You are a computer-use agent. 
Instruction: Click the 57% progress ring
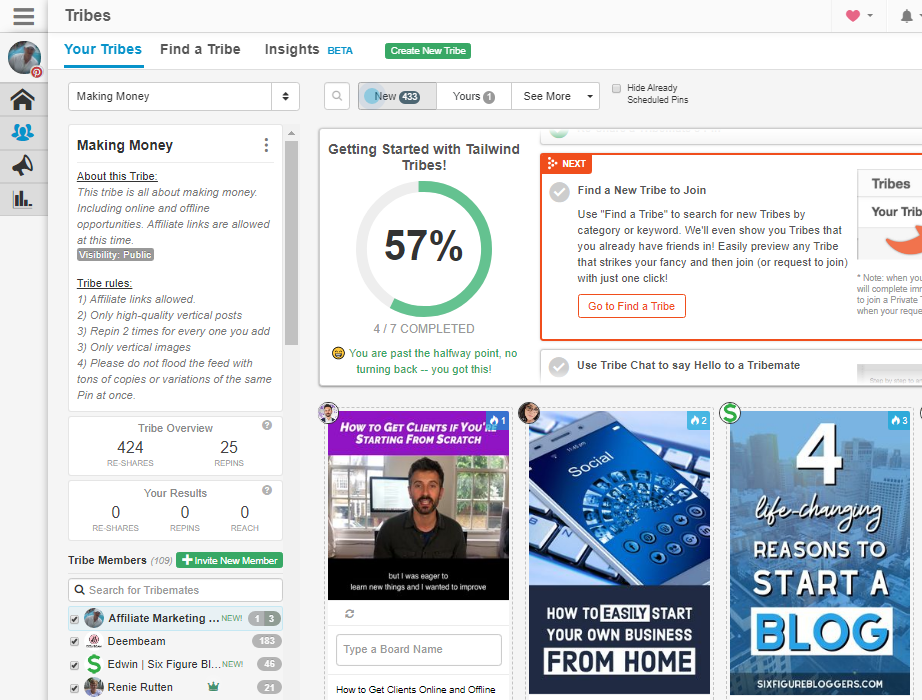(x=423, y=248)
